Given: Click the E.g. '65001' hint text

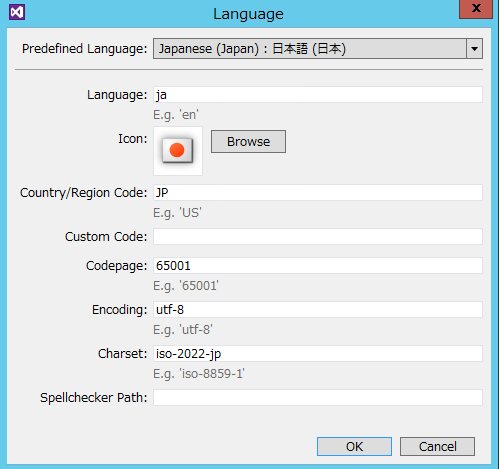Looking at the screenshot, I should coord(186,286).
